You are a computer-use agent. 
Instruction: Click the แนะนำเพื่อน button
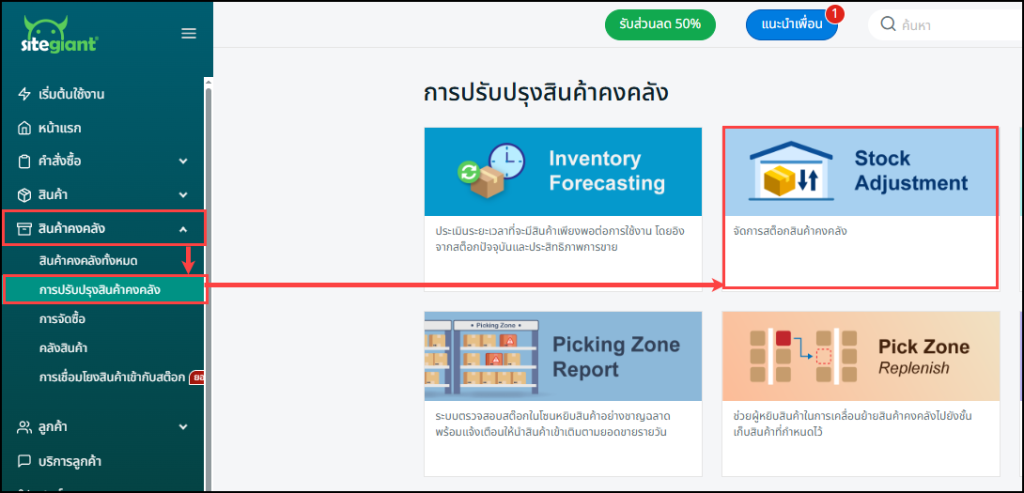[x=790, y=24]
